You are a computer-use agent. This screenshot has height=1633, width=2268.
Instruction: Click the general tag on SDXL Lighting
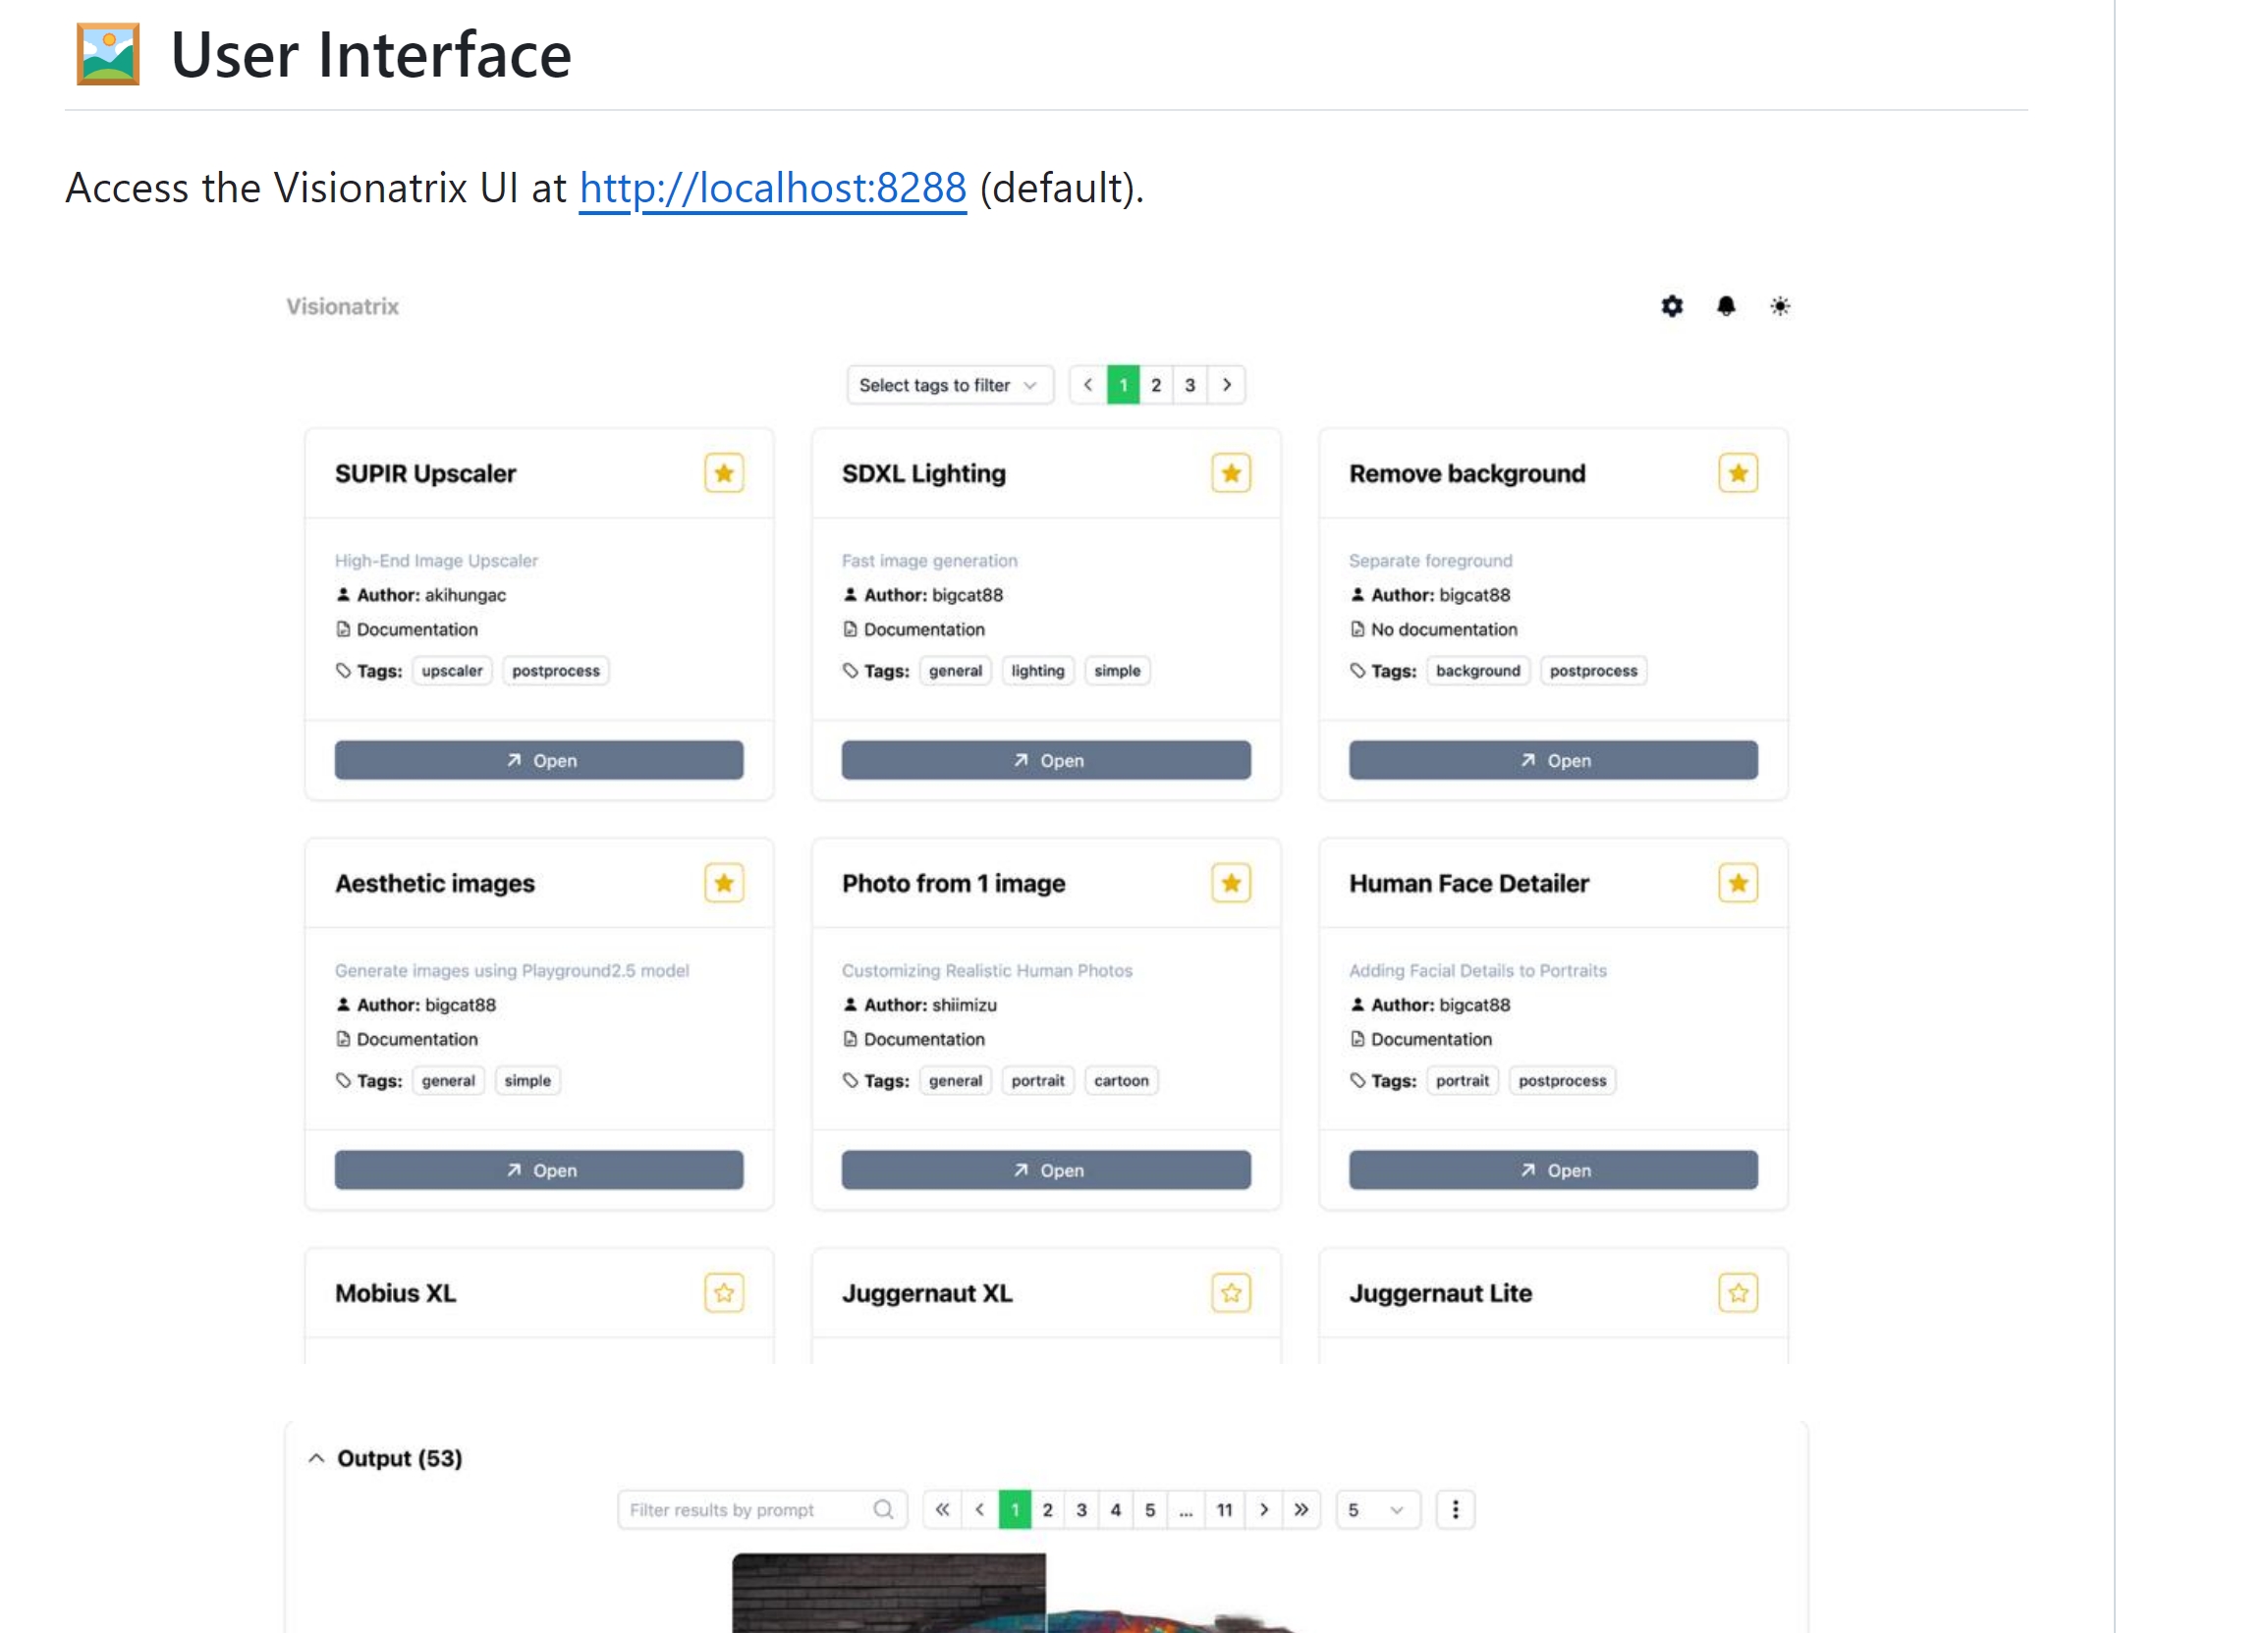click(x=955, y=670)
